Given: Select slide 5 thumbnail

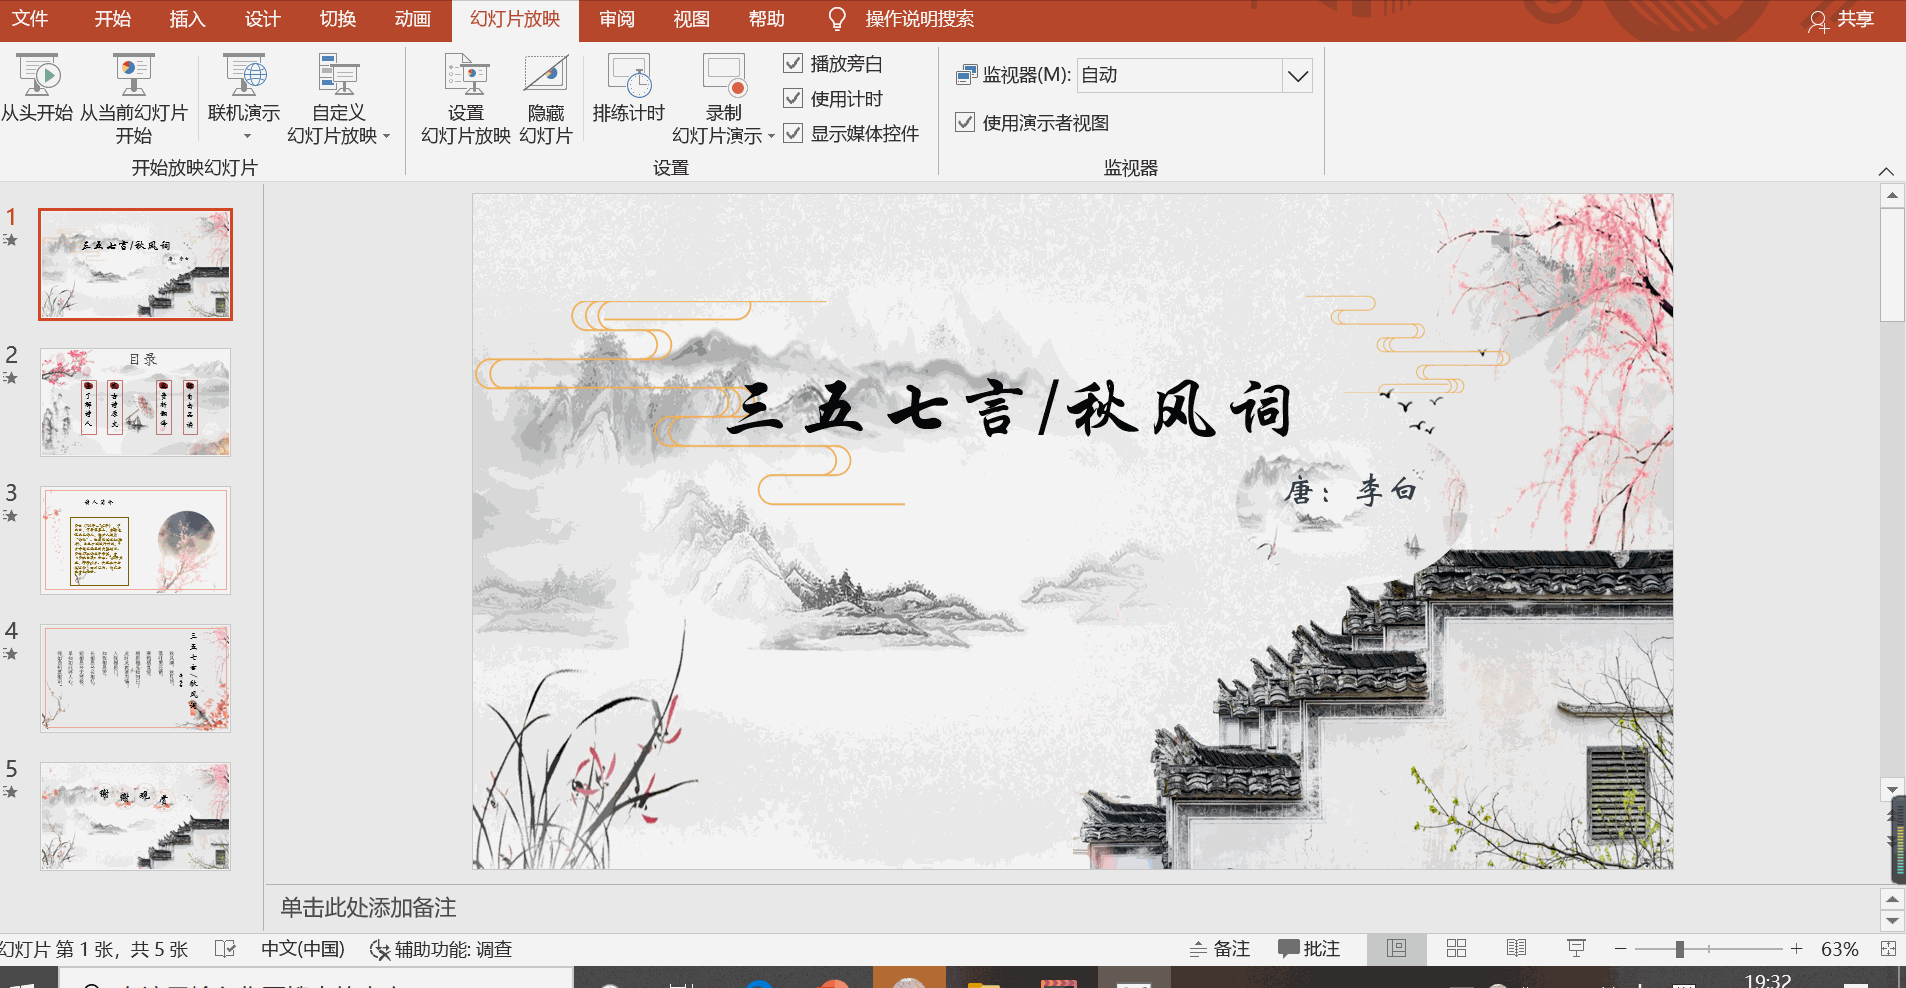Looking at the screenshot, I should click(x=135, y=816).
